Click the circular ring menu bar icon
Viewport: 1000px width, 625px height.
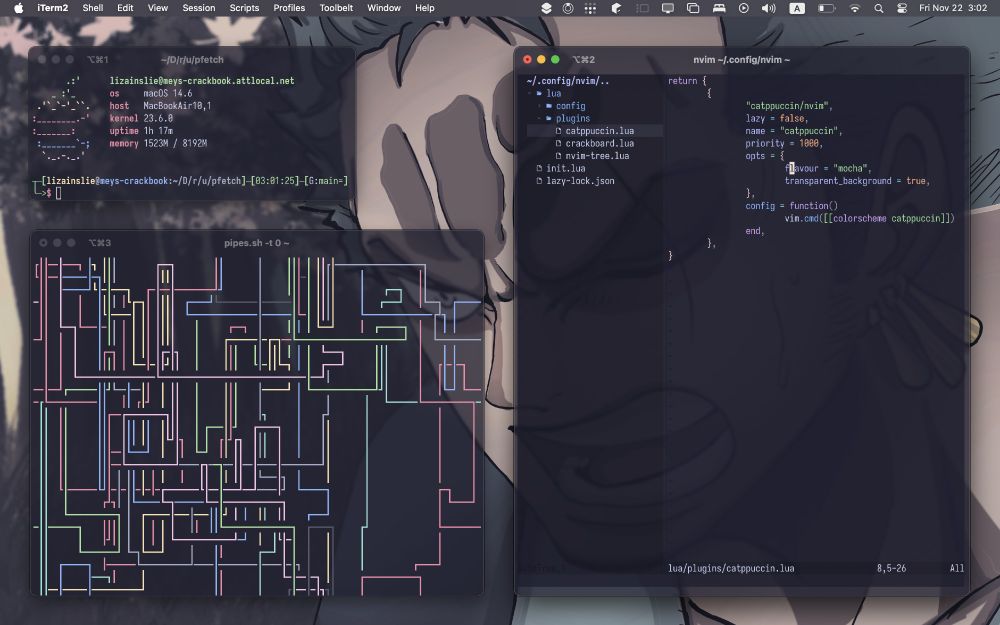(x=568, y=8)
